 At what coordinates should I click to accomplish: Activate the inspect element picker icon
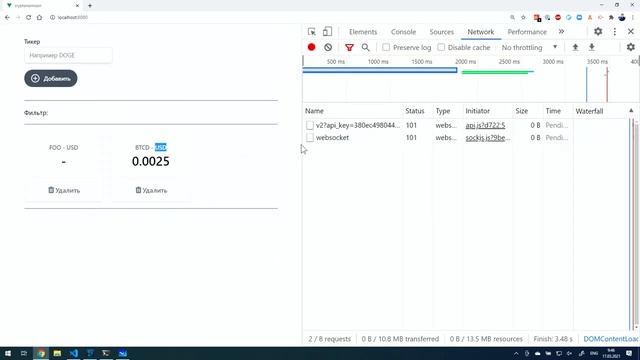click(311, 32)
